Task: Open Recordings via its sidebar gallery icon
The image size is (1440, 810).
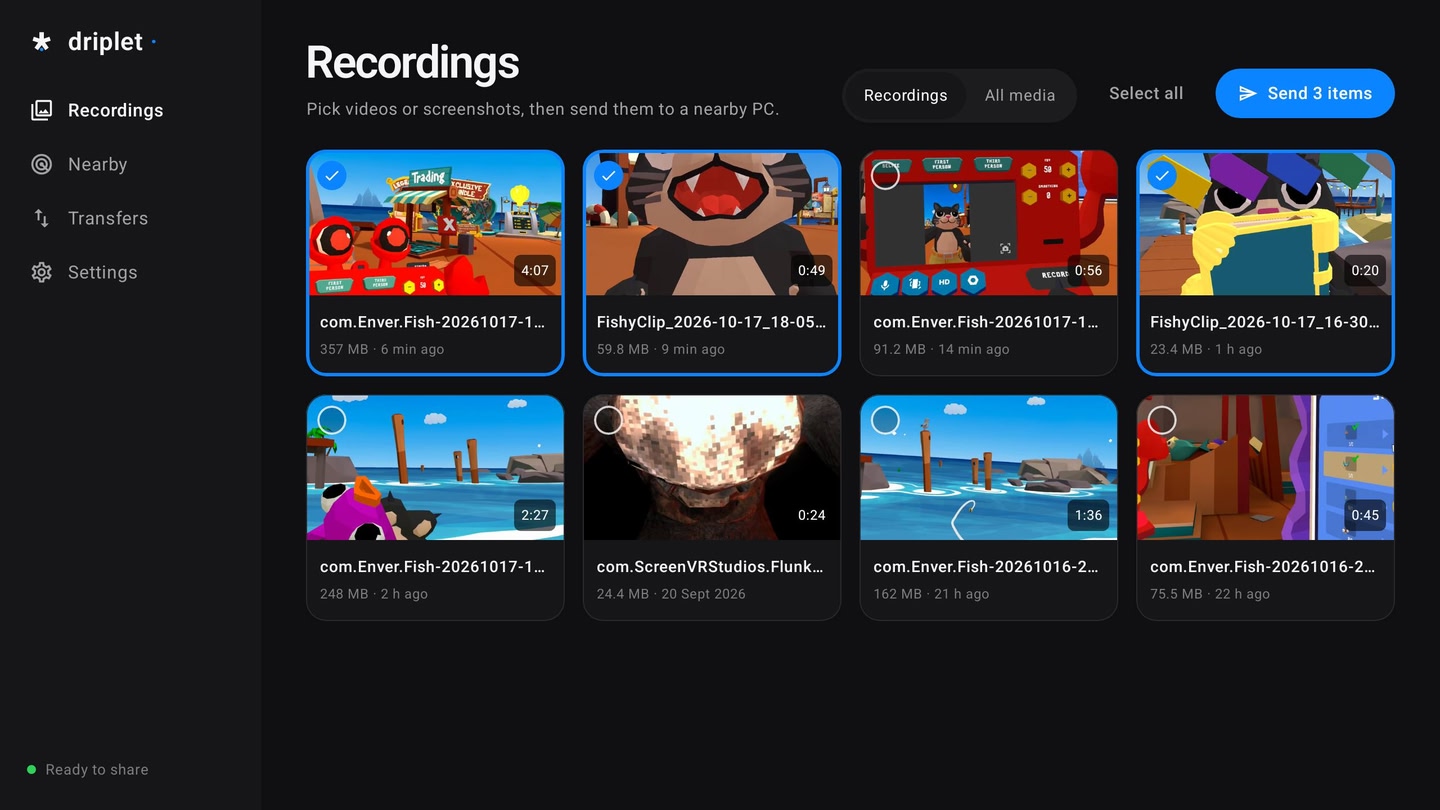Action: [41, 110]
